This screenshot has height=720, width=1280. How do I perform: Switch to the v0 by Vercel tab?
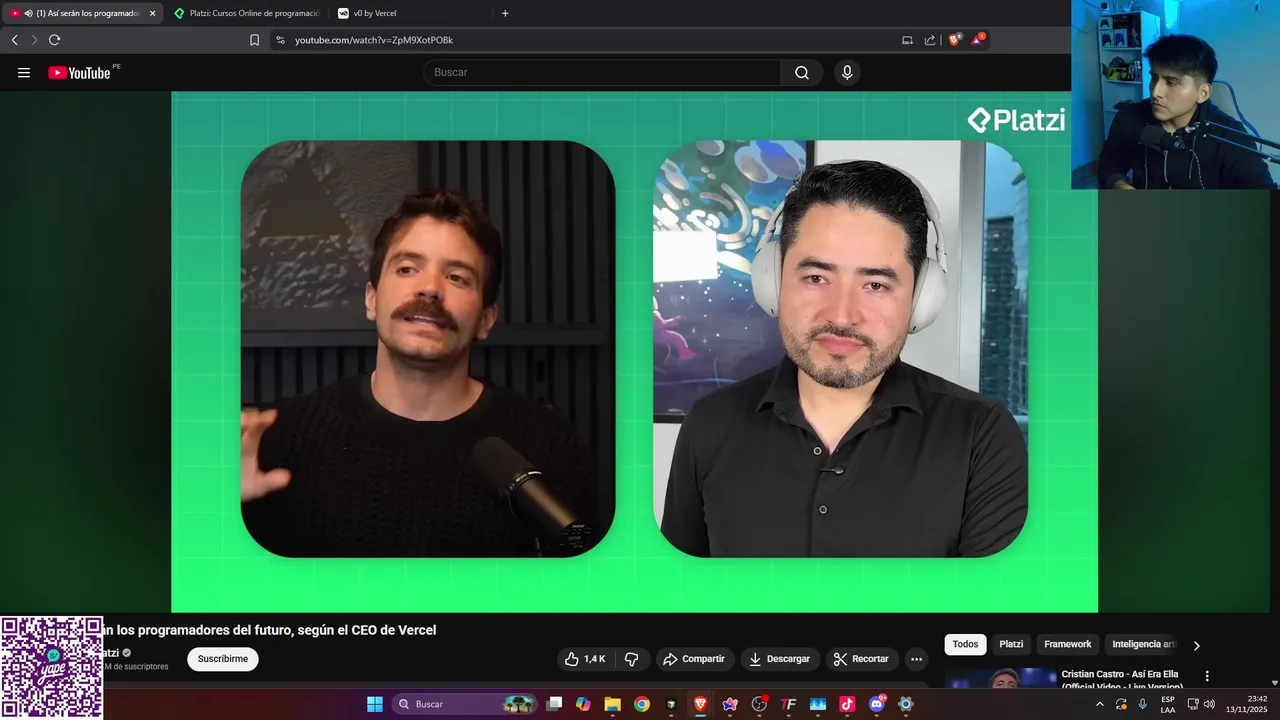click(x=410, y=13)
